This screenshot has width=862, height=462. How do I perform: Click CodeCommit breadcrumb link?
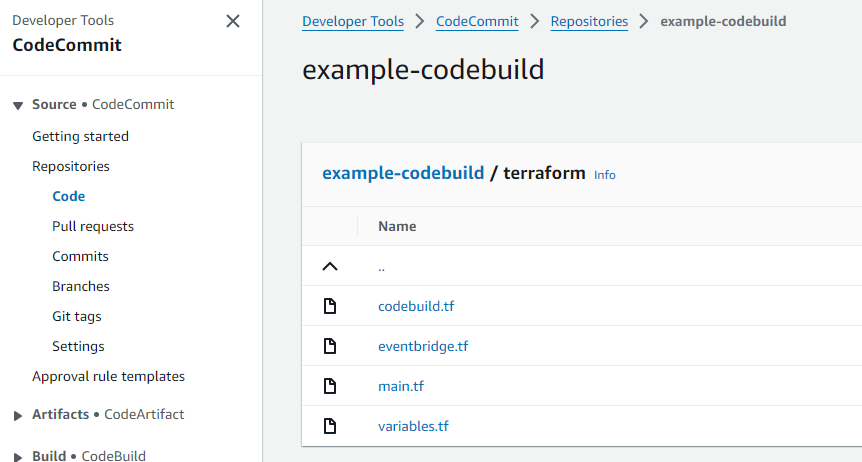(x=477, y=21)
